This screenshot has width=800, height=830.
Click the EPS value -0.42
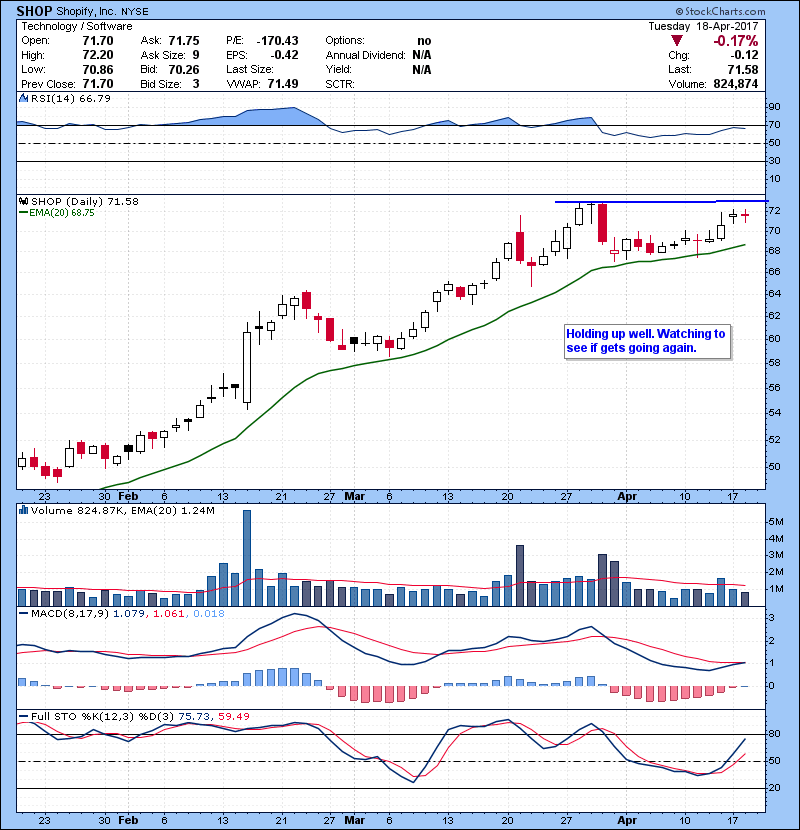click(x=284, y=55)
